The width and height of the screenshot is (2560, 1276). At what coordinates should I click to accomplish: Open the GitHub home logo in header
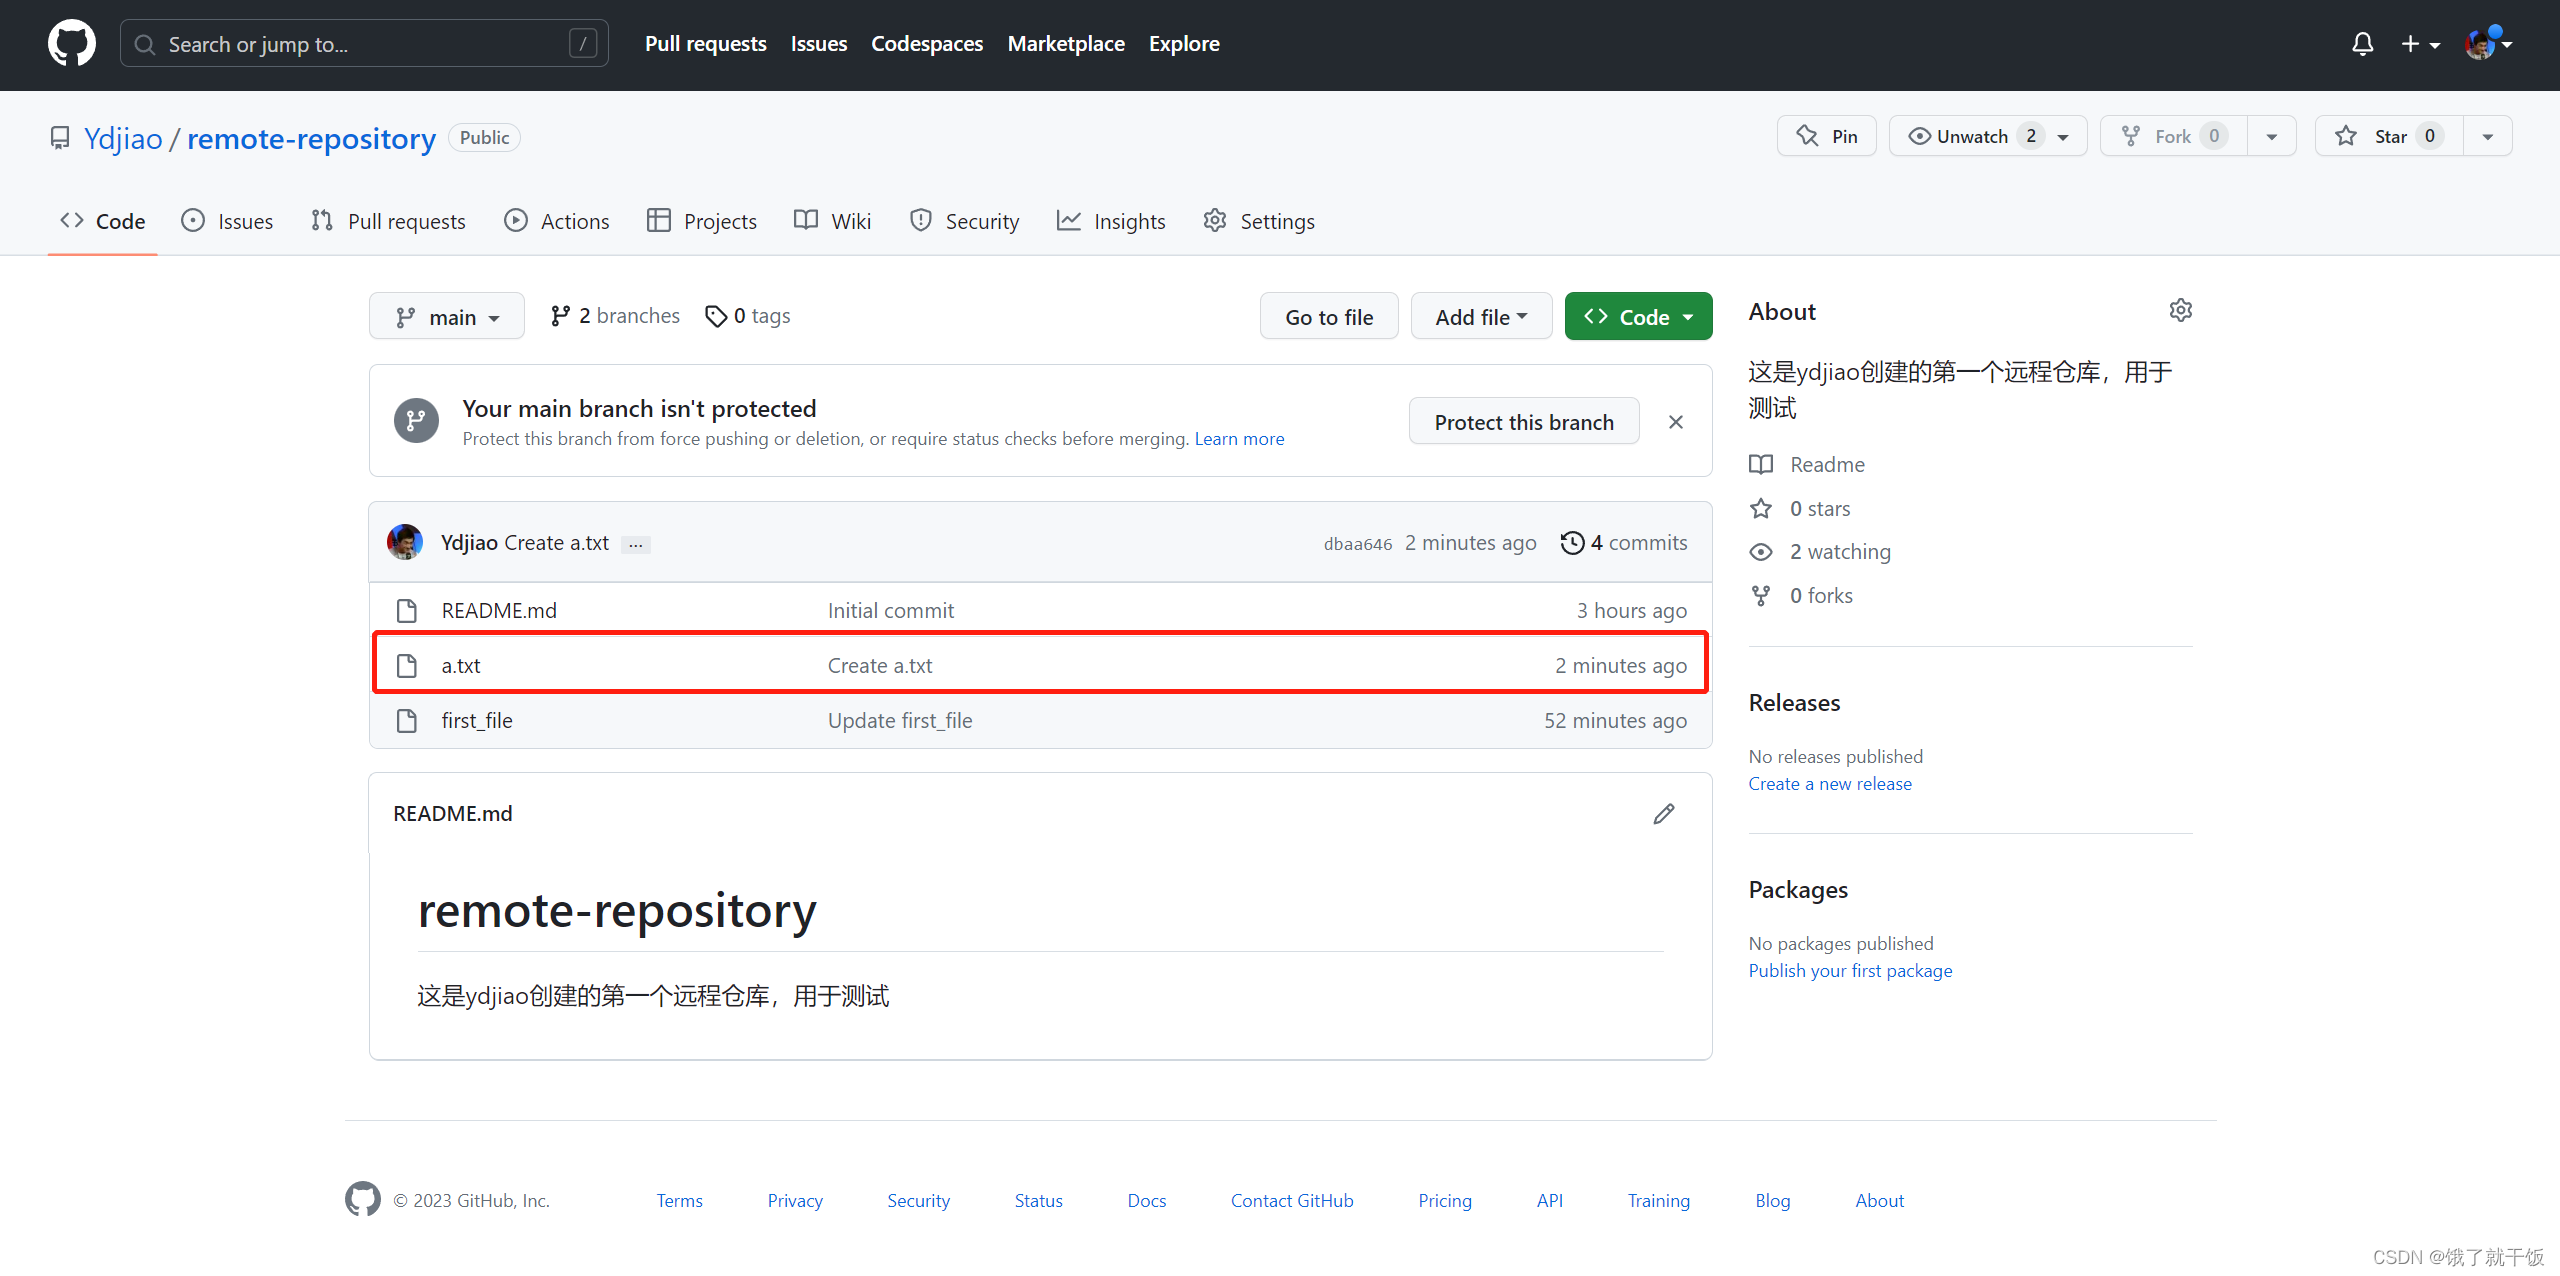72,44
